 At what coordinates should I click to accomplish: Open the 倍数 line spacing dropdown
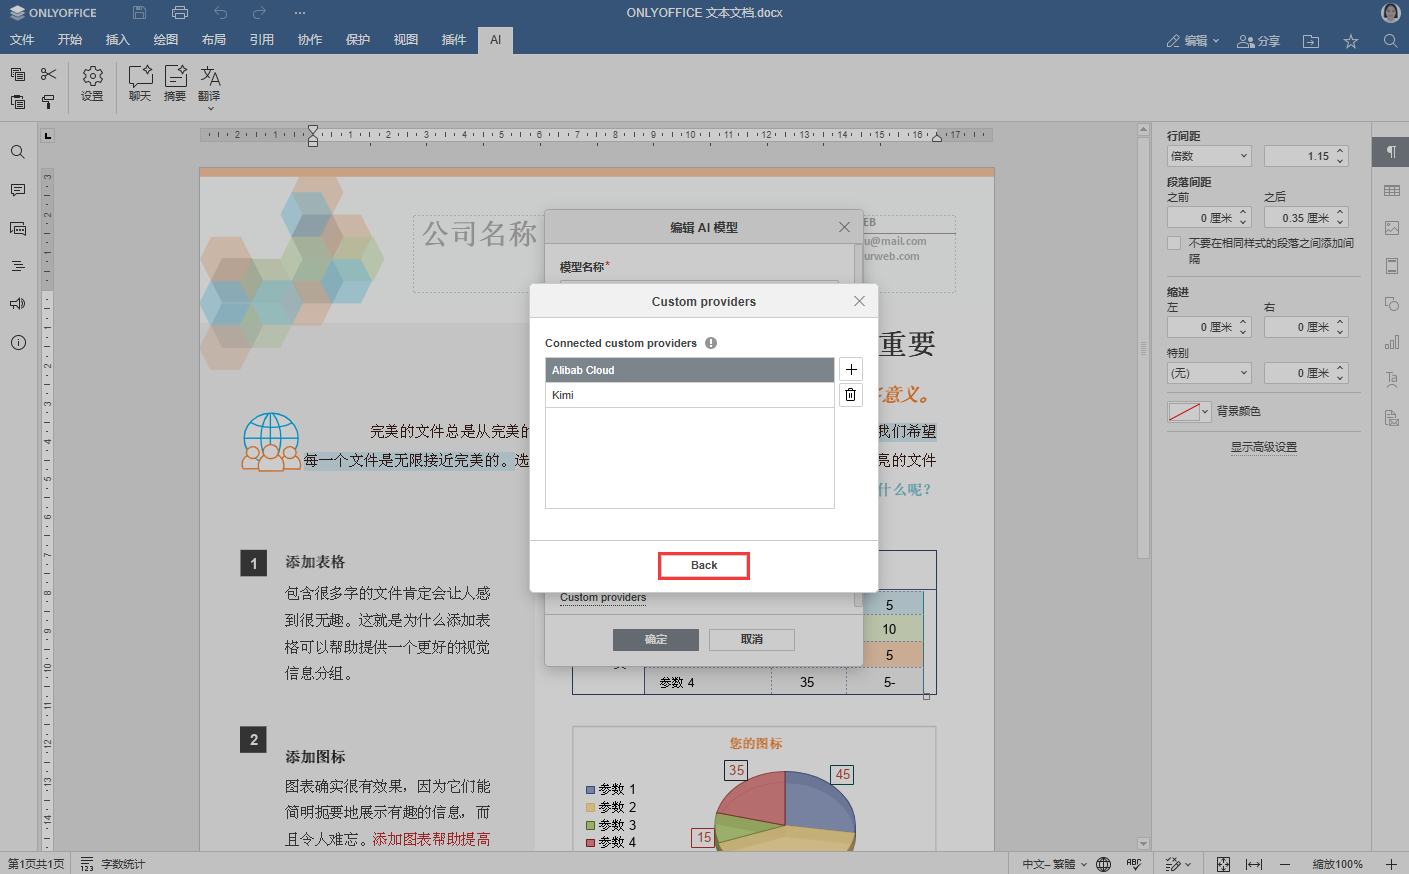pos(1209,156)
